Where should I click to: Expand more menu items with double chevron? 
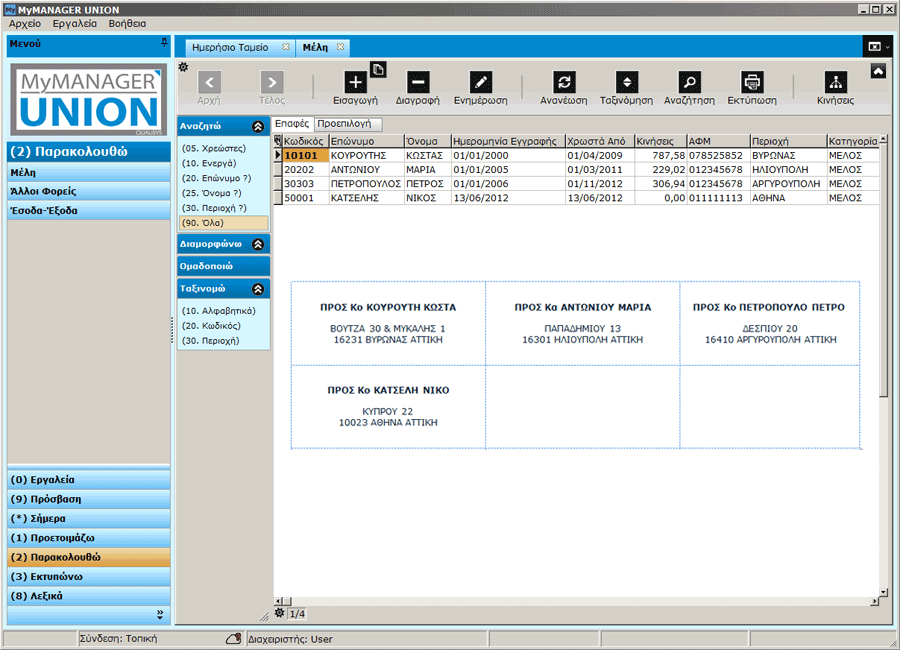coord(160,615)
